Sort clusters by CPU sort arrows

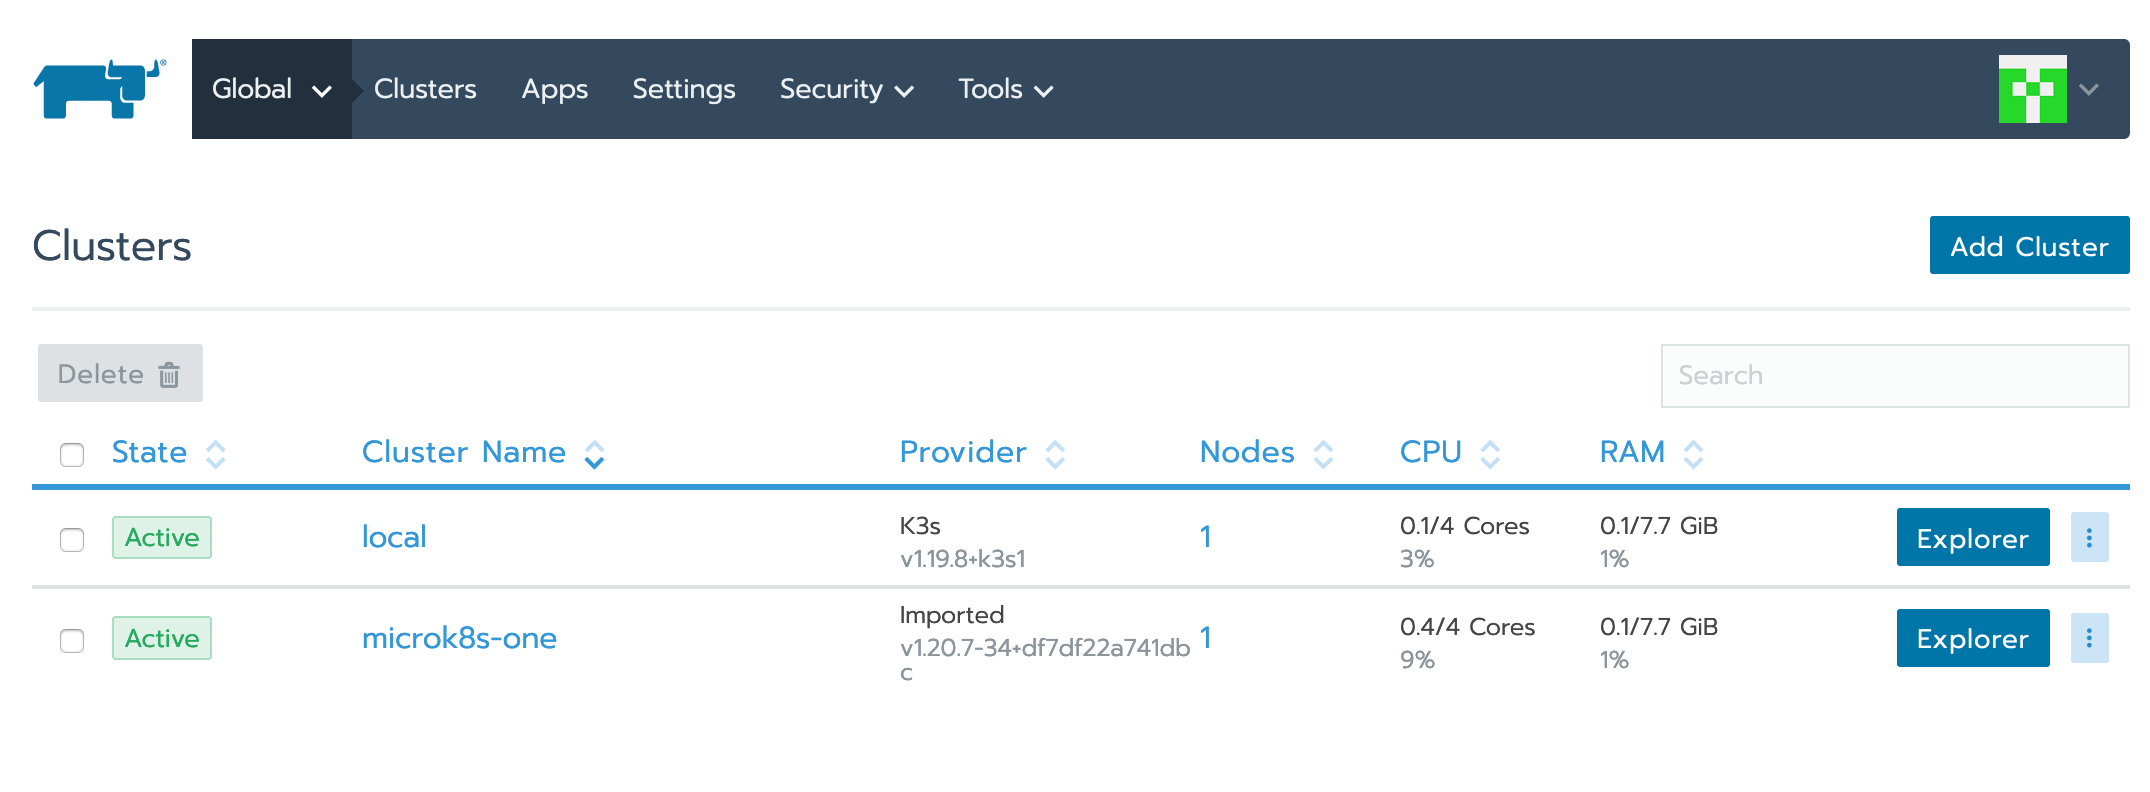point(1490,454)
